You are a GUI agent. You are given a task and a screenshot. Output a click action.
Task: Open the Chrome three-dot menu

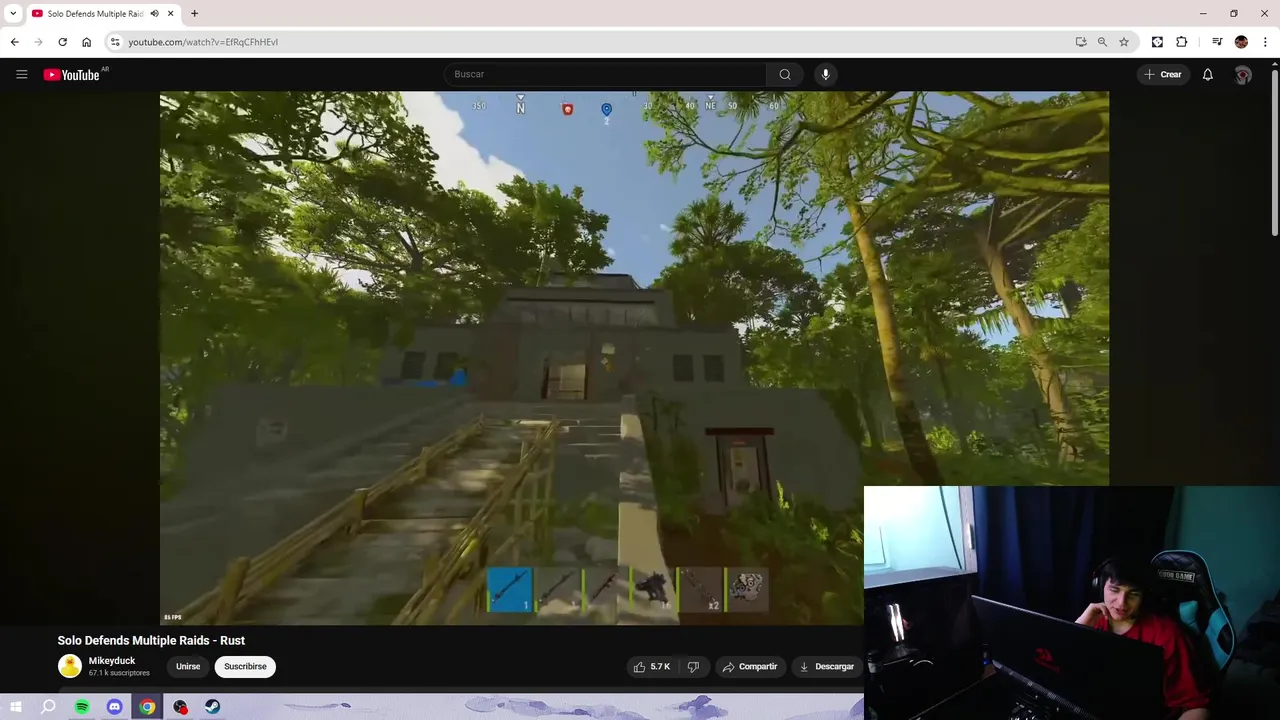(1265, 42)
